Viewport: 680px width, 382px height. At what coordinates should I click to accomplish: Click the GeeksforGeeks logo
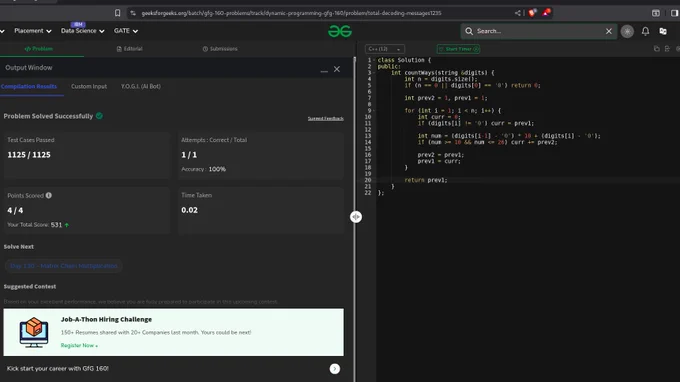coord(340,31)
